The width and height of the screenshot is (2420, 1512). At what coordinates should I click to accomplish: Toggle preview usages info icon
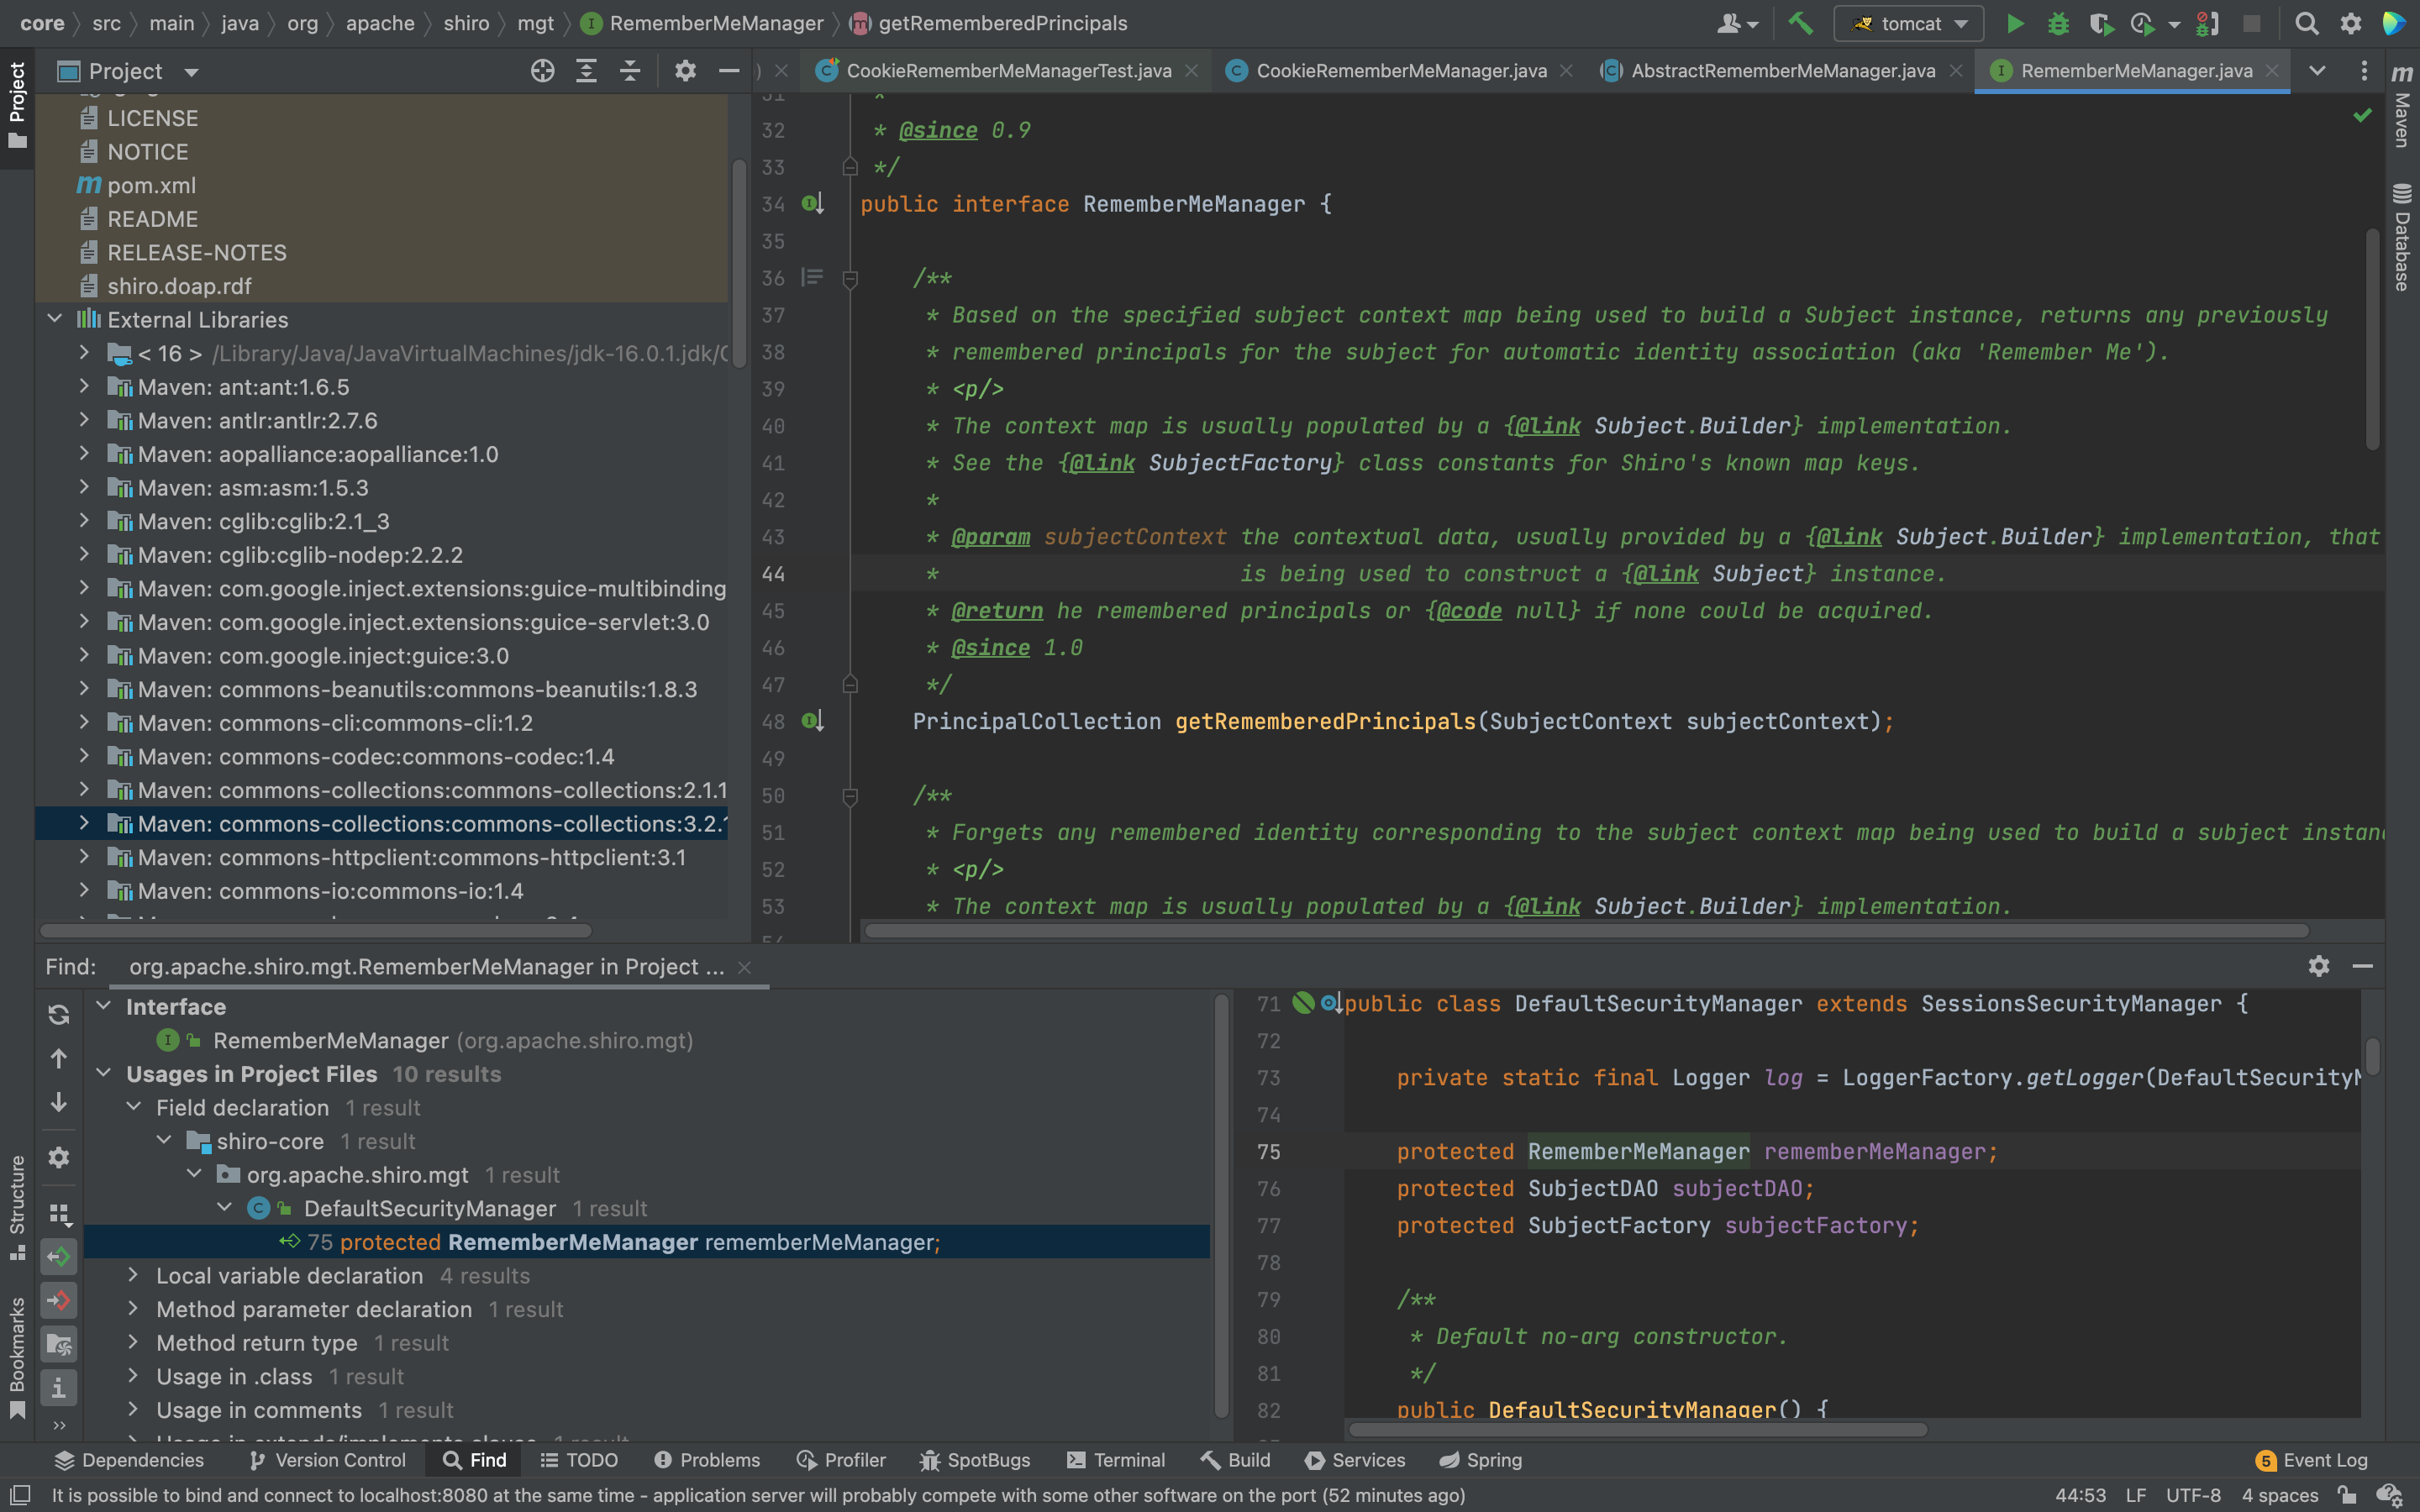(x=59, y=1388)
